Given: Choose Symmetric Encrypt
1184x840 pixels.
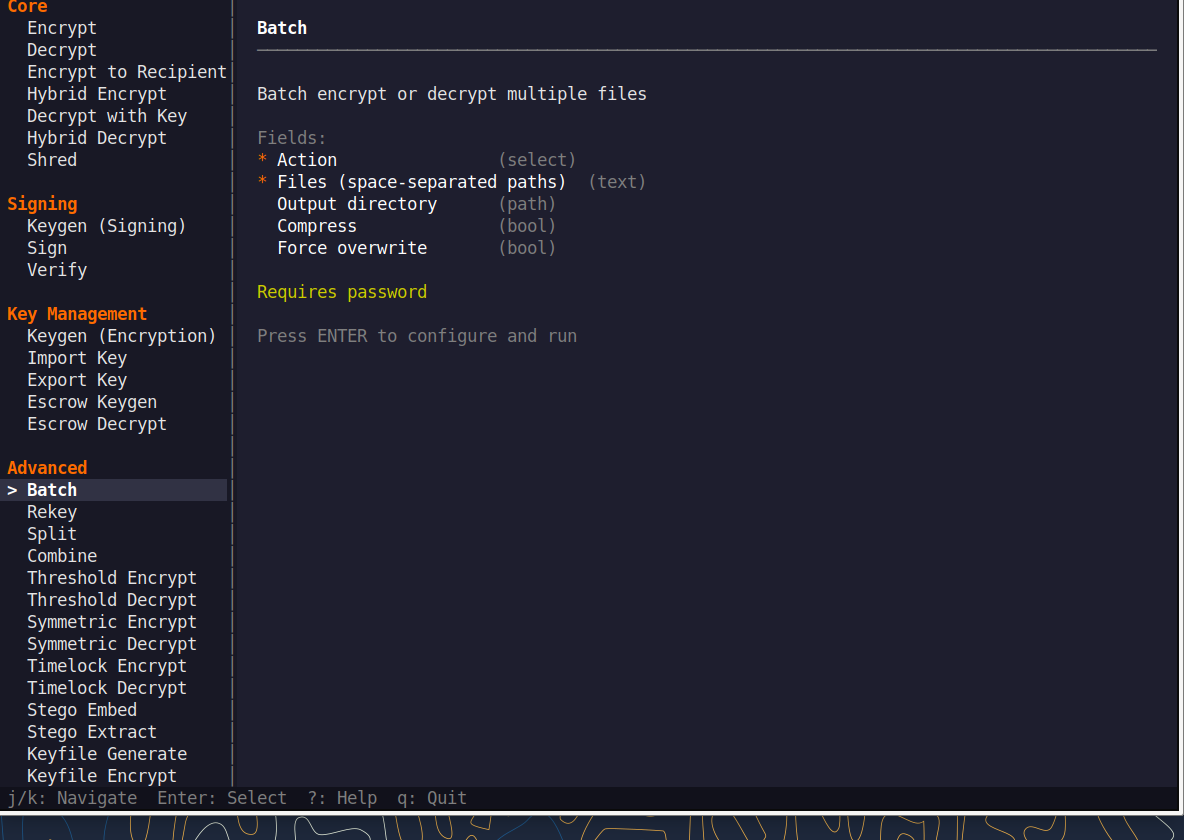Looking at the screenshot, I should (x=112, y=621).
